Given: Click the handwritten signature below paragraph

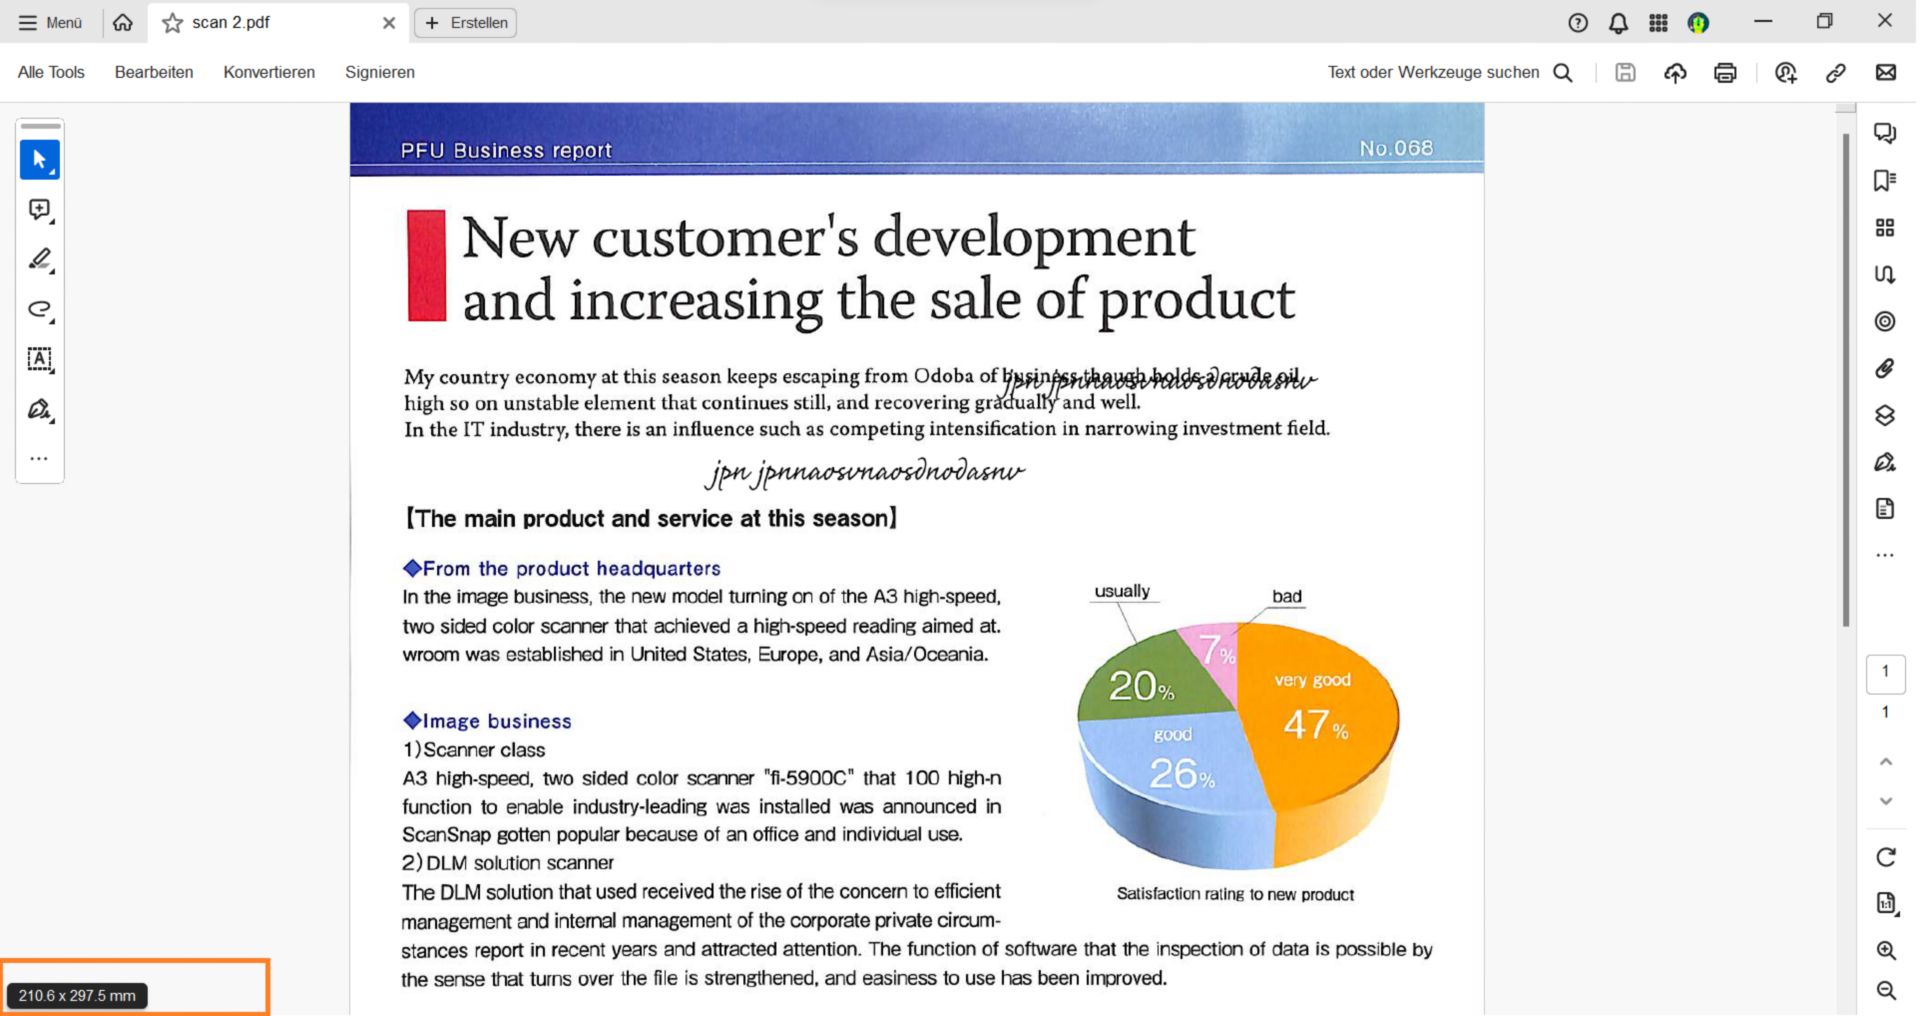Looking at the screenshot, I should click(x=864, y=472).
